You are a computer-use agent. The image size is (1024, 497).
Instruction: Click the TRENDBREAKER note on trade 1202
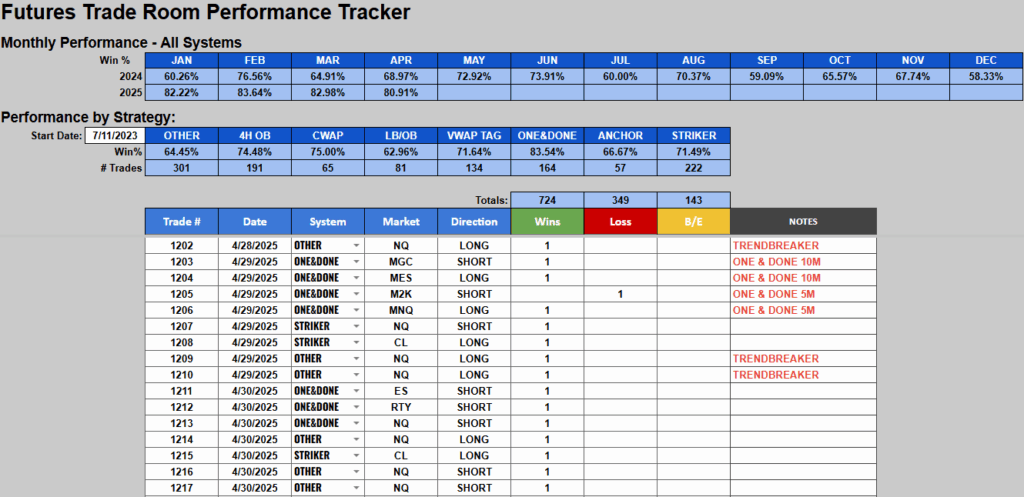tap(776, 246)
